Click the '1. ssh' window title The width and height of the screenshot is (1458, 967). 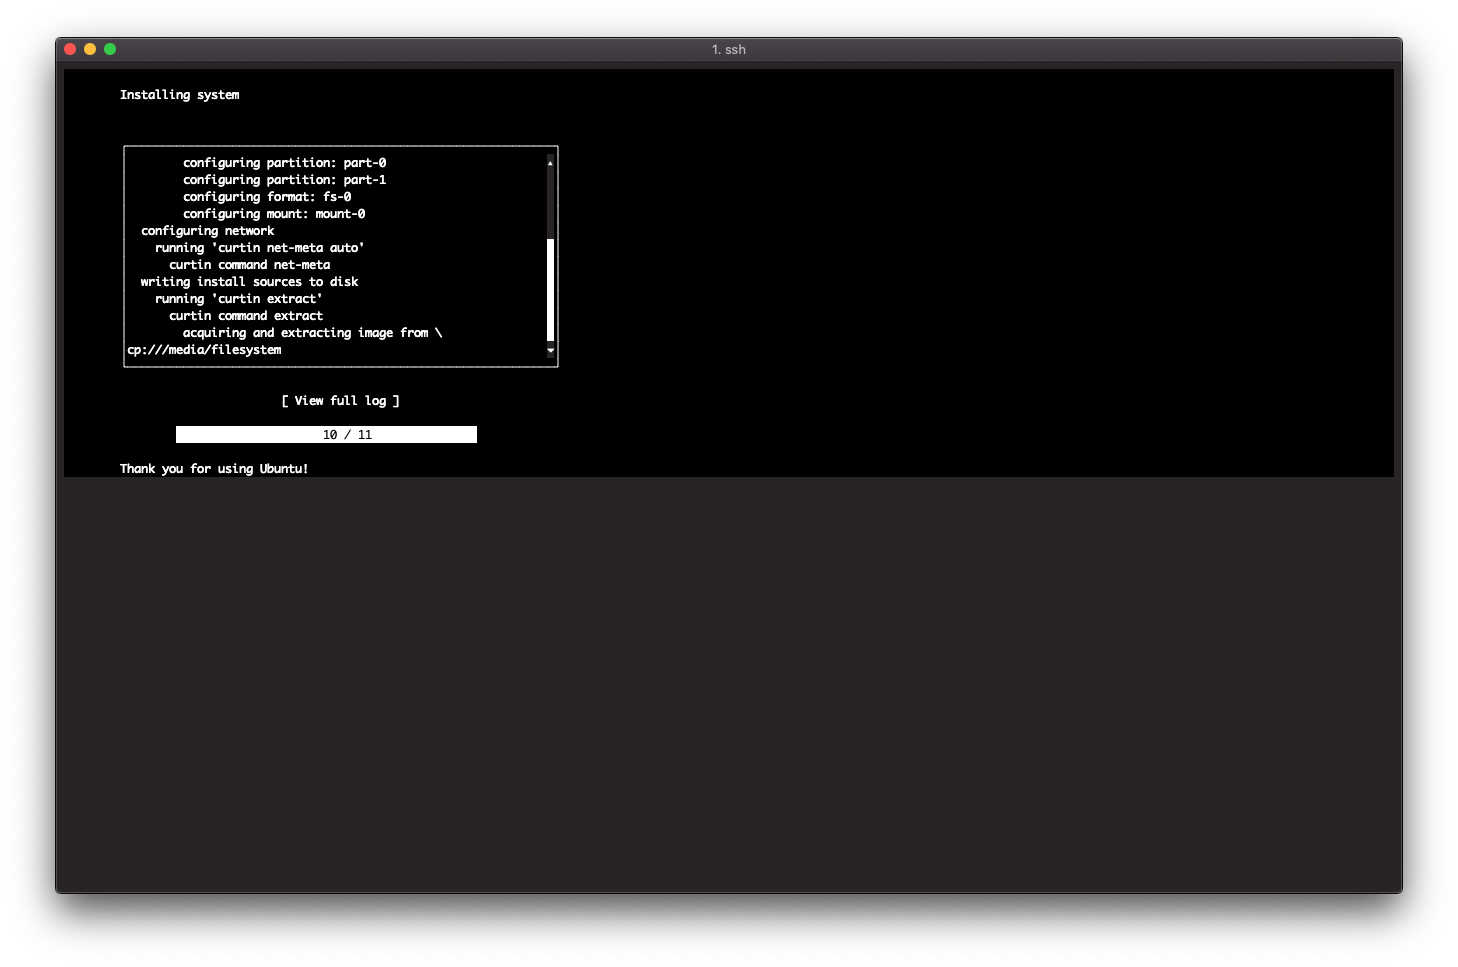[729, 49]
